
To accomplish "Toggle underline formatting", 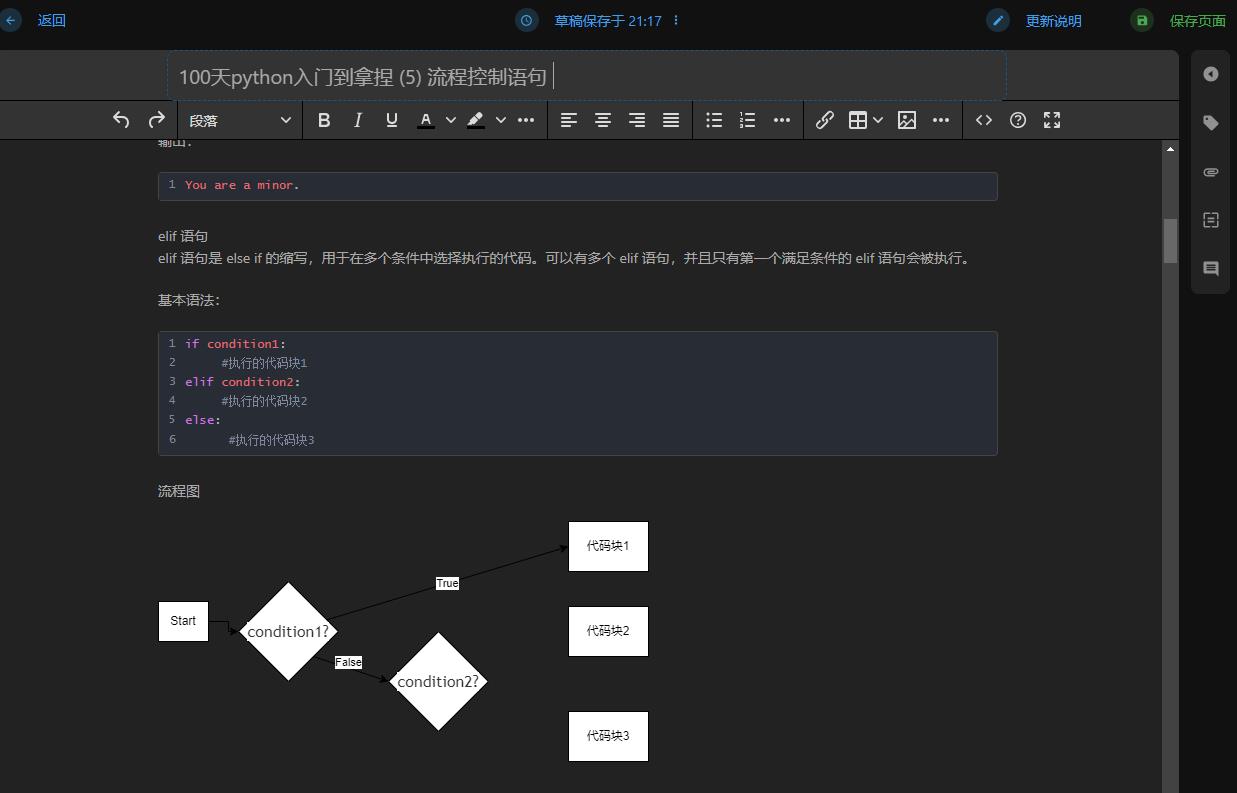I will click(391, 120).
